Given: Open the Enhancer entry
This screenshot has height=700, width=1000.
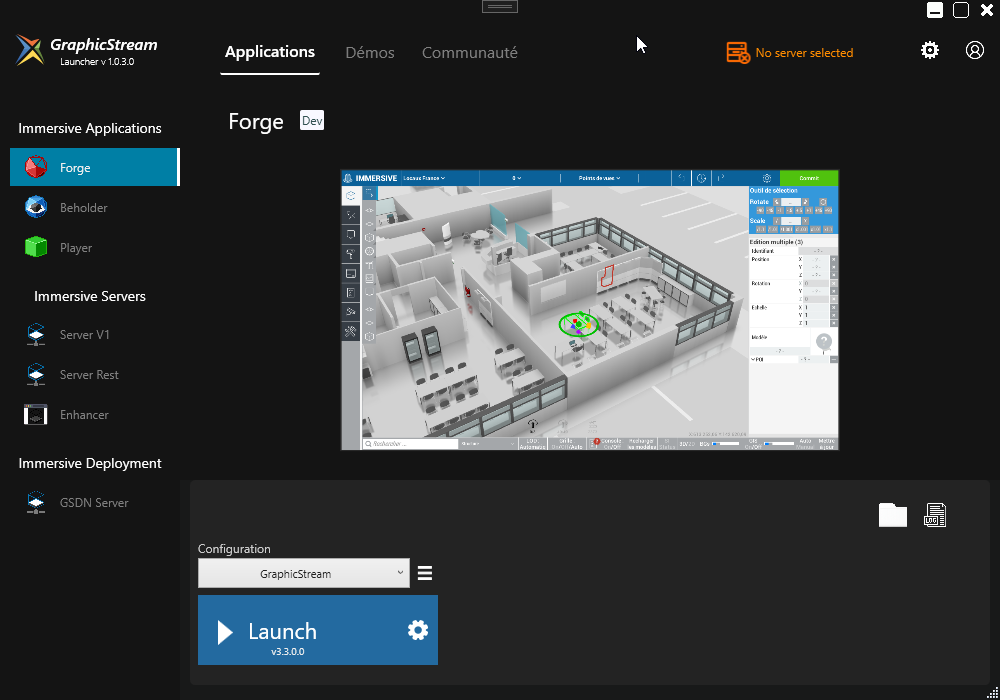Looking at the screenshot, I should (95, 414).
